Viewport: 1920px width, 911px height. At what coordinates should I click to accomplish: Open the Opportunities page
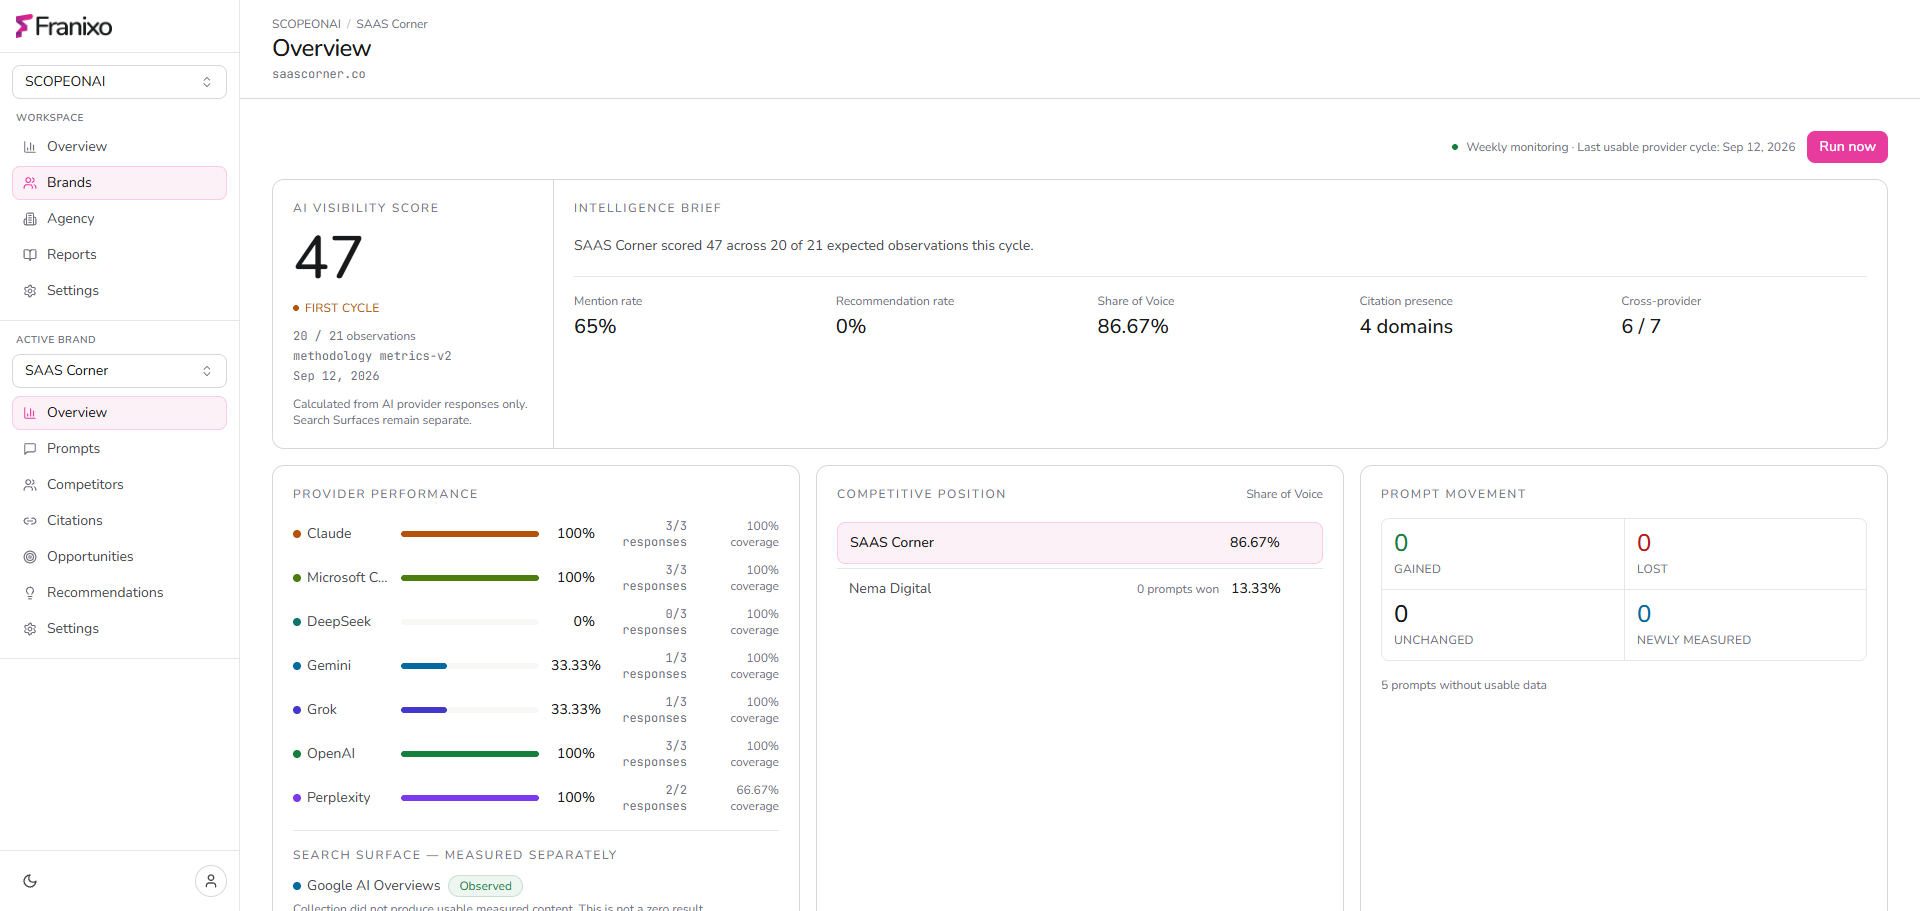[x=119, y=557]
